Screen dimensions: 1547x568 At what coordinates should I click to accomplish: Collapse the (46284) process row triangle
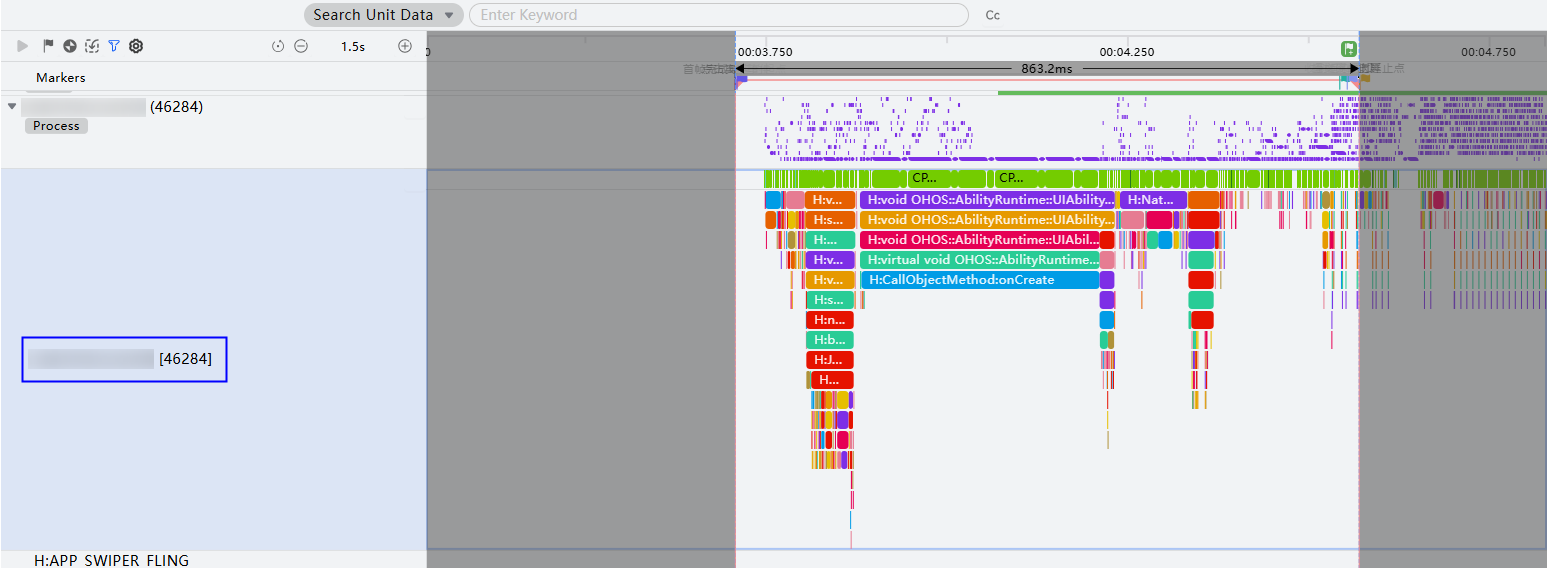pos(12,106)
